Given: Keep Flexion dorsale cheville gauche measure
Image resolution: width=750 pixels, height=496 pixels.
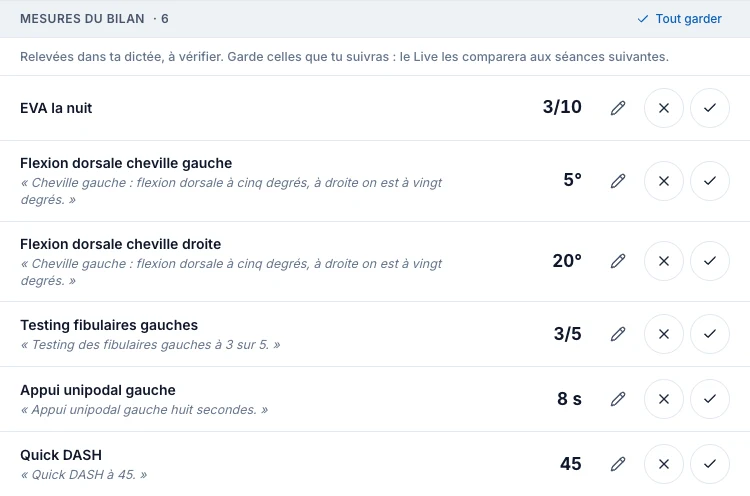Looking at the screenshot, I should 709,181.
